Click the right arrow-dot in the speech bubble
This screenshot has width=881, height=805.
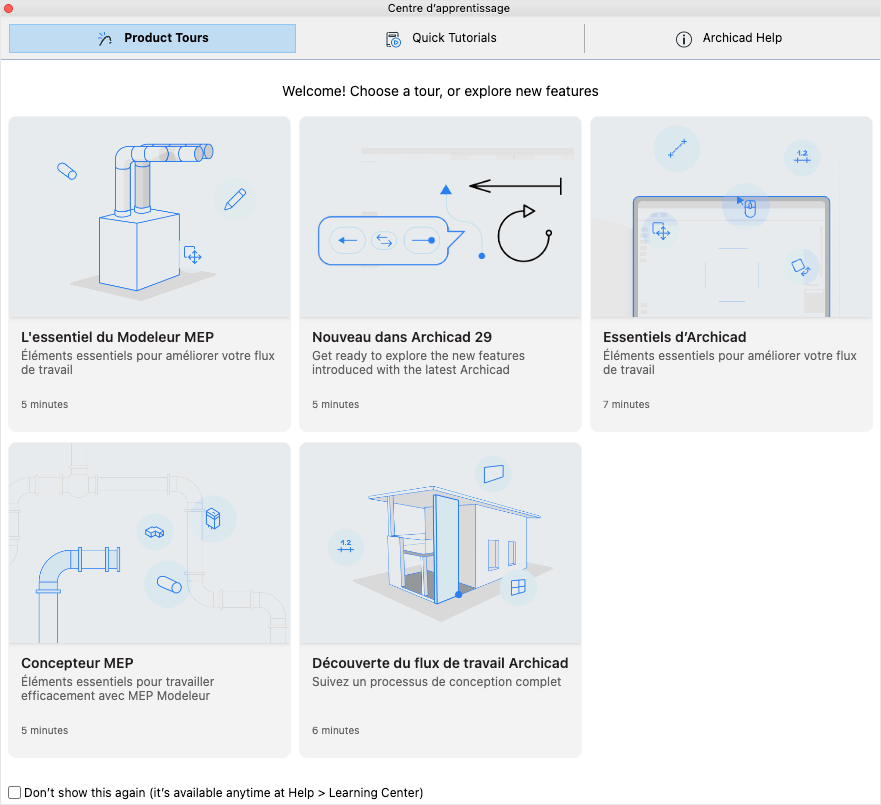tap(423, 240)
